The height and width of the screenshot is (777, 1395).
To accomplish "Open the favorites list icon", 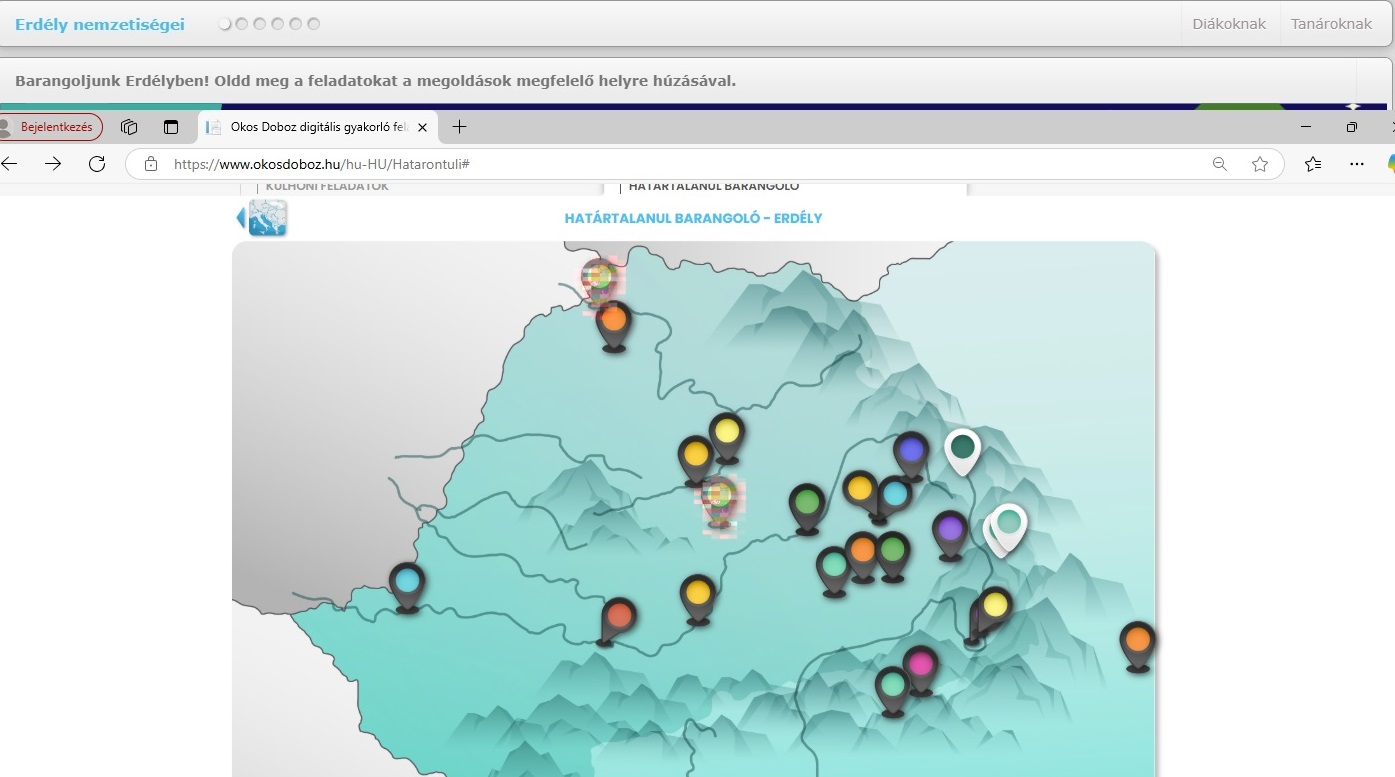I will [x=1313, y=164].
